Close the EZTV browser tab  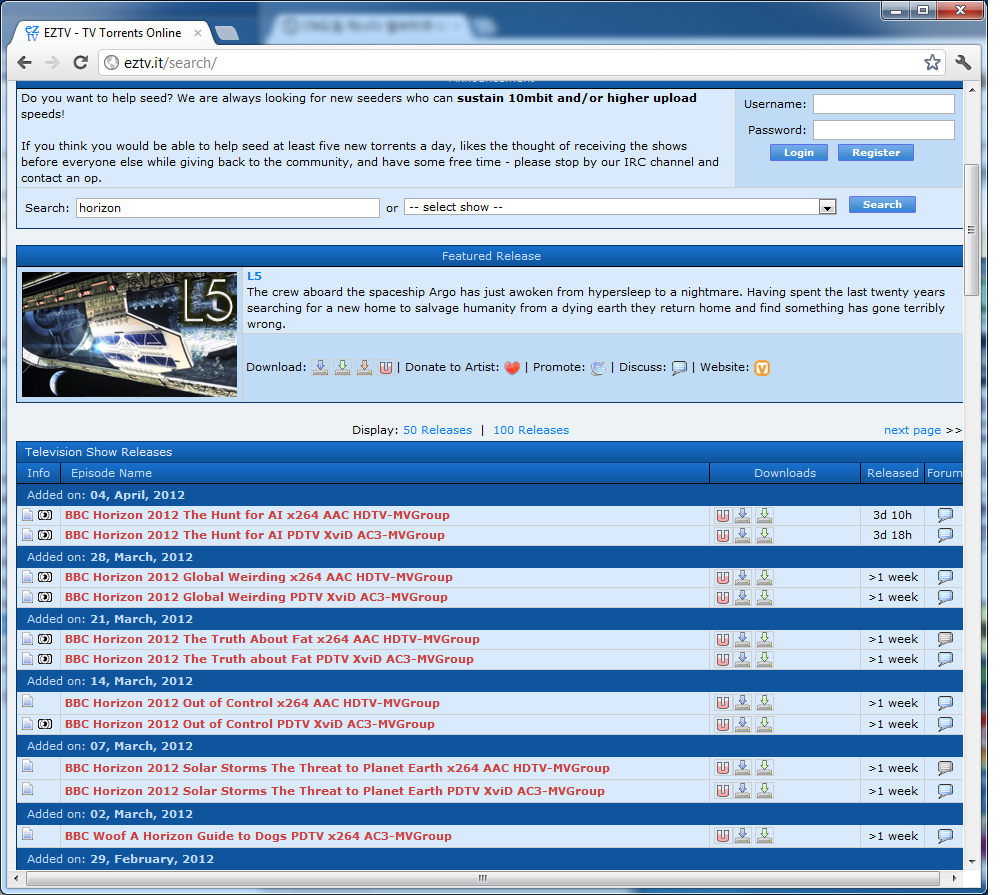(198, 33)
